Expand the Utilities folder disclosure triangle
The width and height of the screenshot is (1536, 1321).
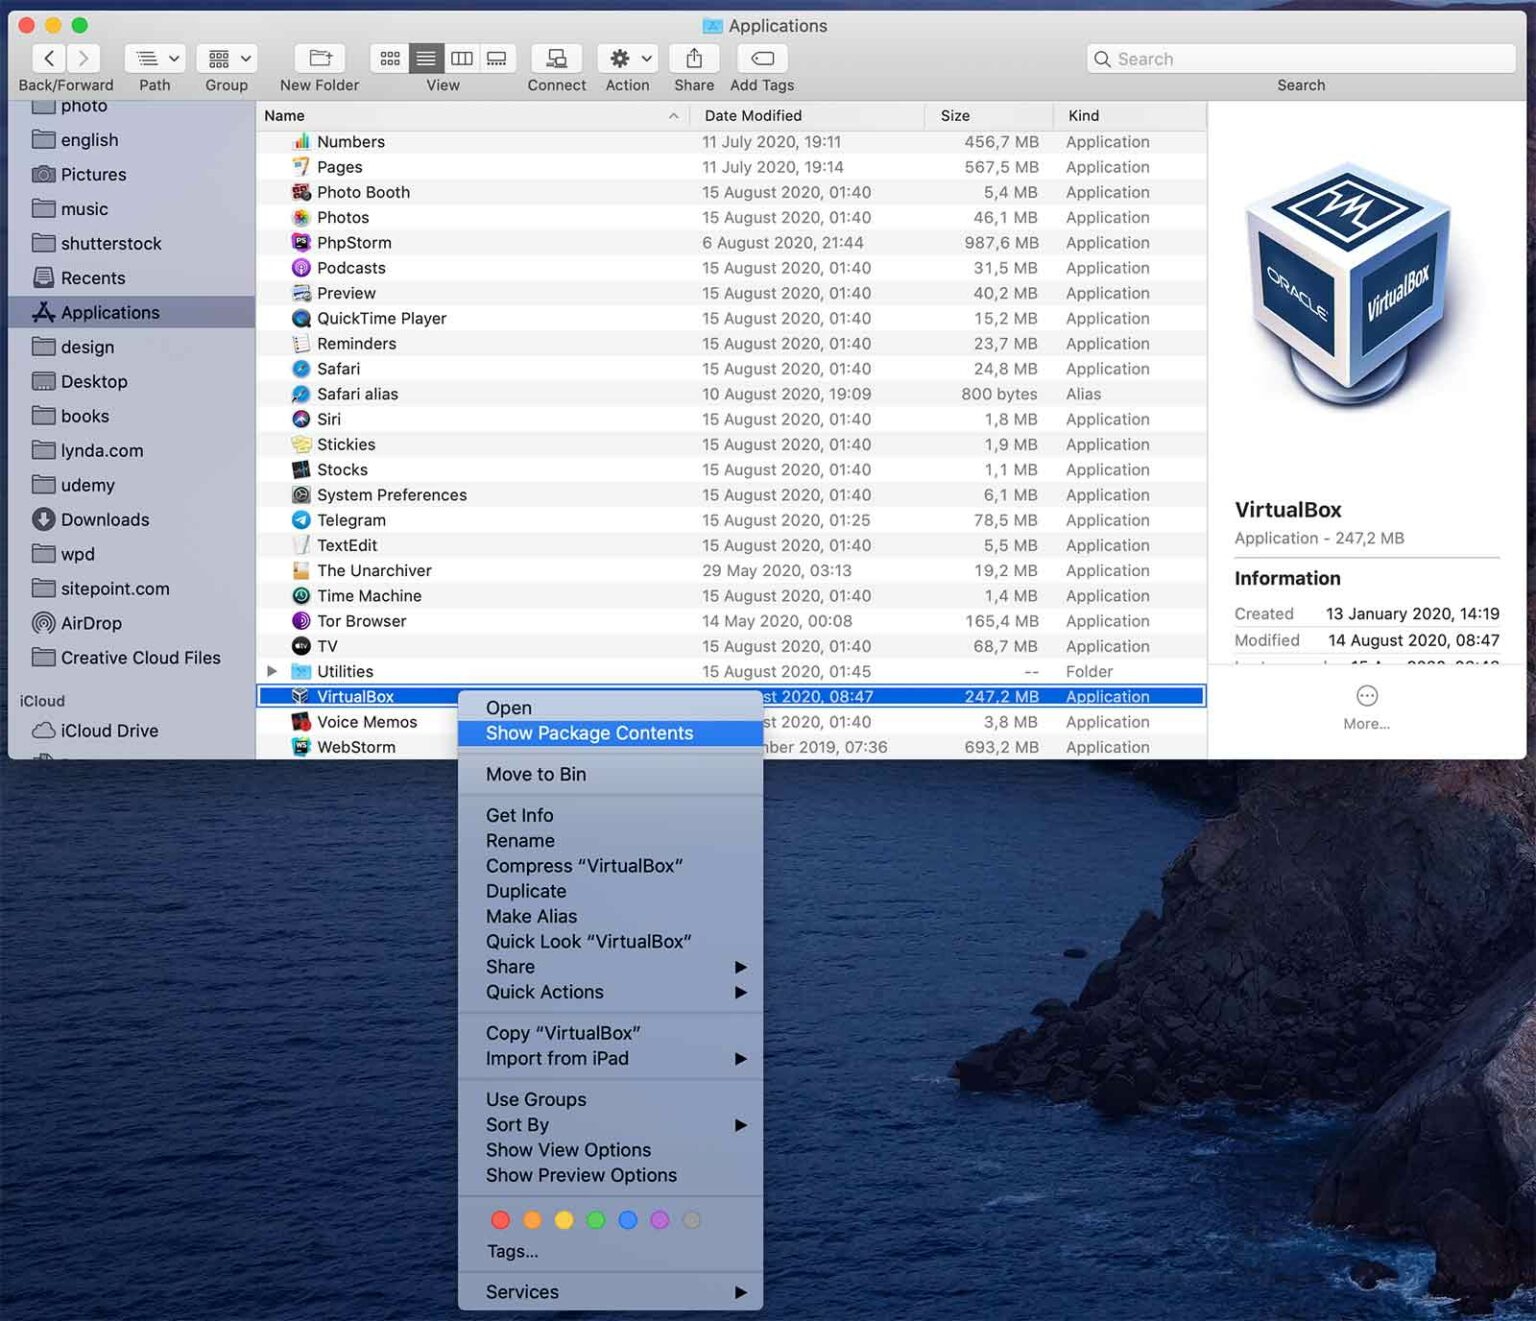272,671
